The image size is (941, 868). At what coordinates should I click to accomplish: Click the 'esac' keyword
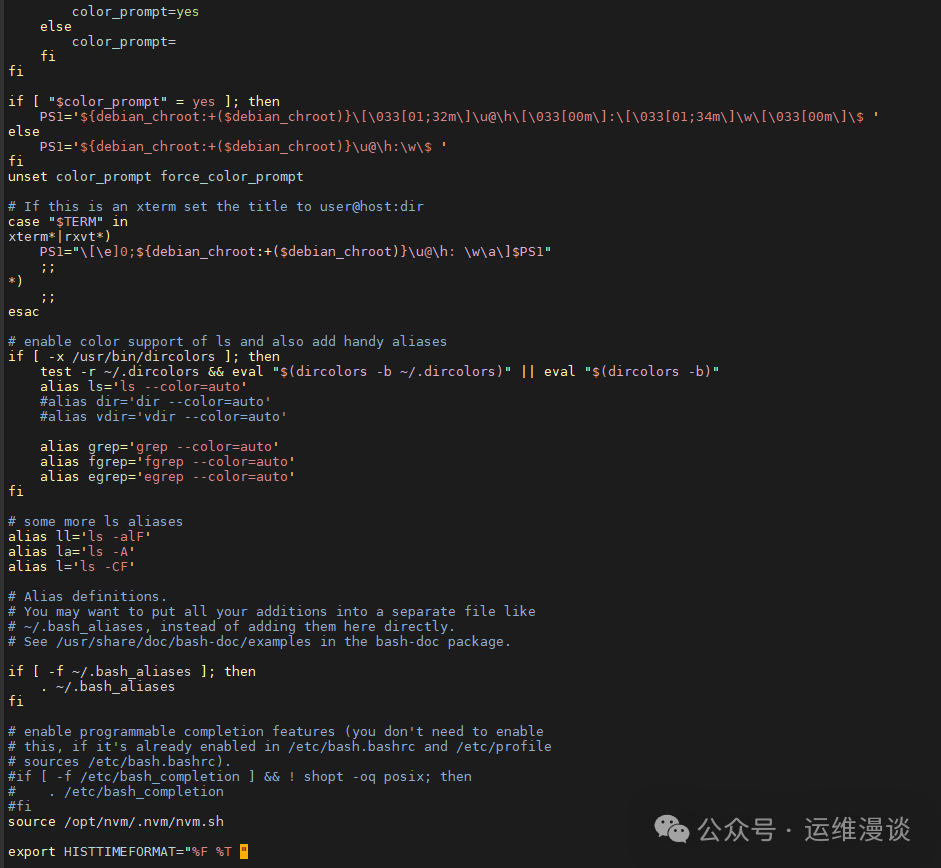(x=24, y=311)
